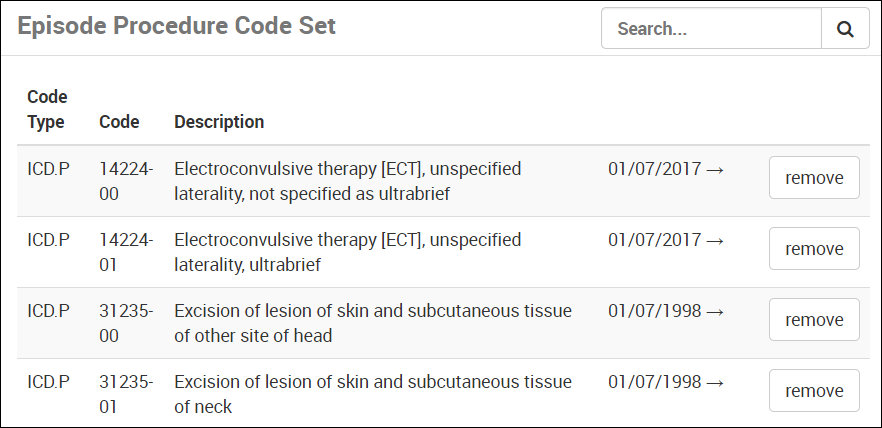Remove the ultrabrief ECT code 14224-01
This screenshot has width=882, height=428.
pos(813,249)
